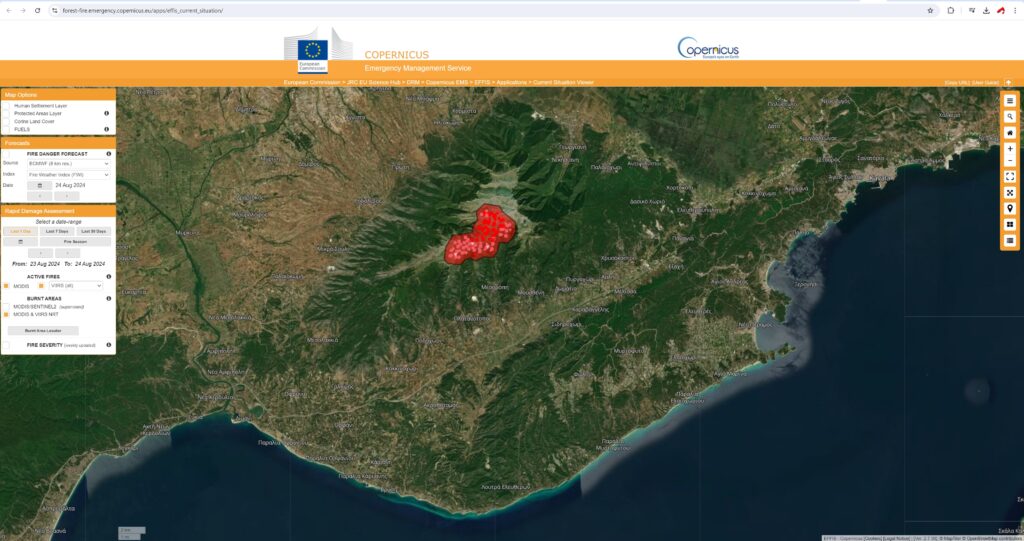
Task: Enable Protected Areas Layer checkbox
Action: (6, 113)
